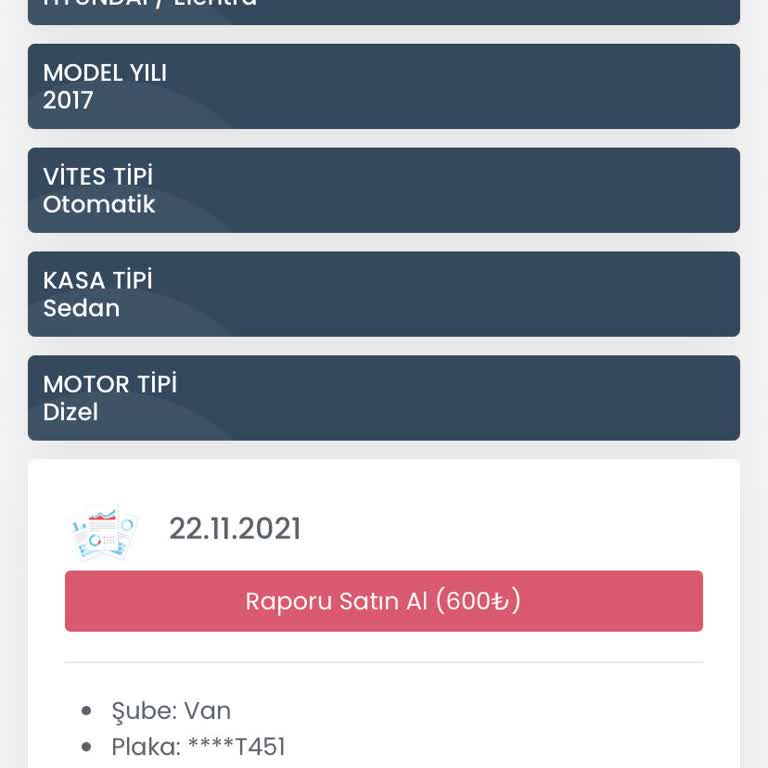
Task: Select the Sedan body type value
Action: click(81, 308)
